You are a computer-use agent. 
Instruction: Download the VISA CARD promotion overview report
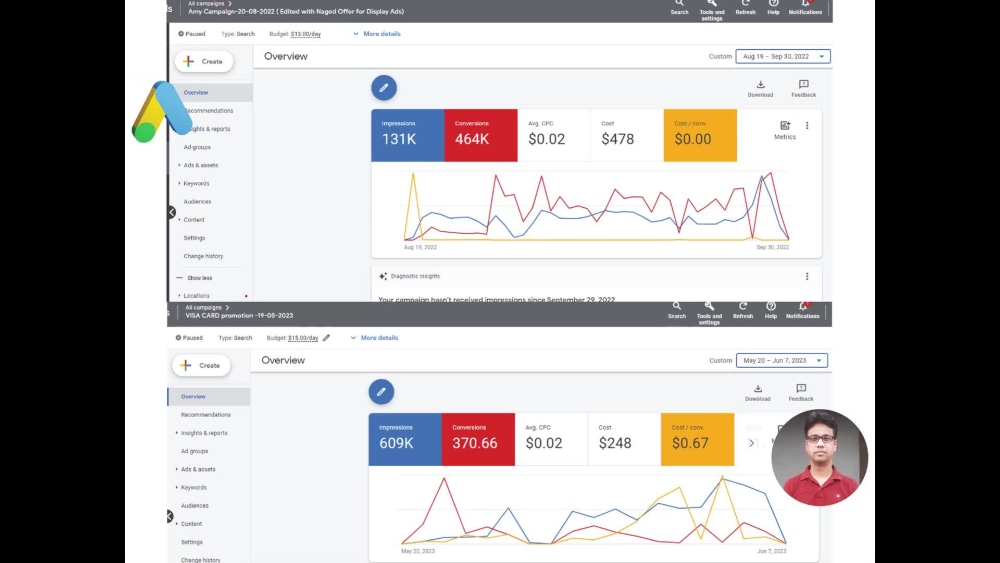tap(758, 392)
